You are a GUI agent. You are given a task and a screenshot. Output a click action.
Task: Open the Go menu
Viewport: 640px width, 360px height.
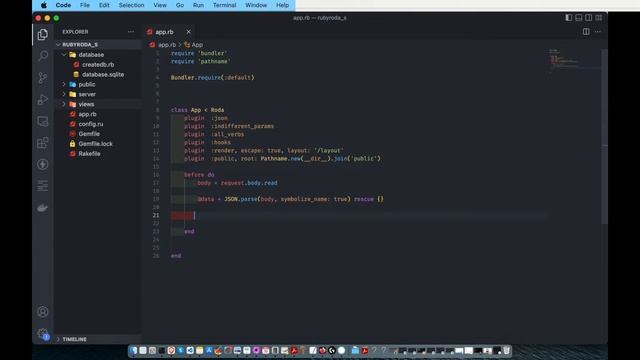(180, 5)
